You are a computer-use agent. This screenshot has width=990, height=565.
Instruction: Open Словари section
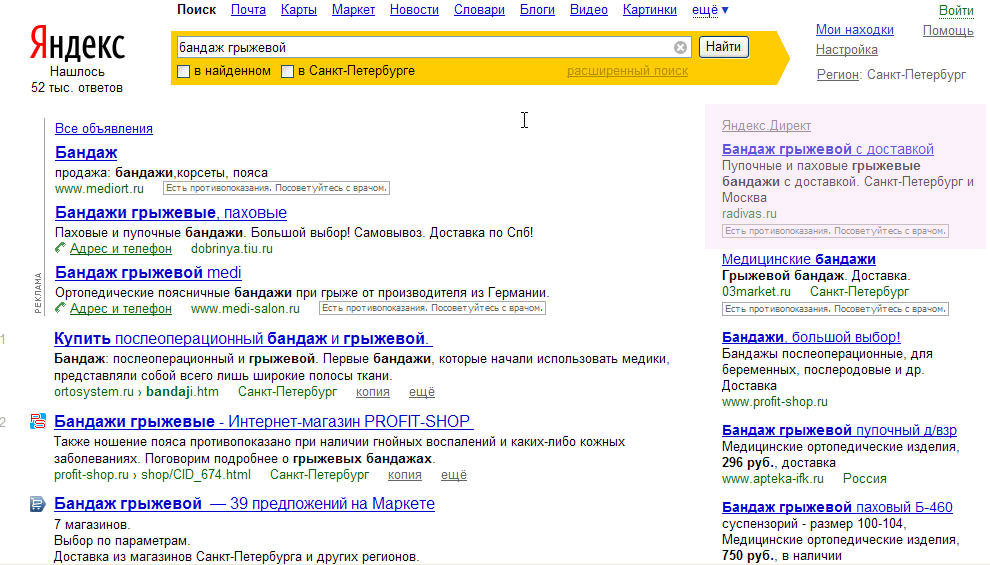[479, 10]
